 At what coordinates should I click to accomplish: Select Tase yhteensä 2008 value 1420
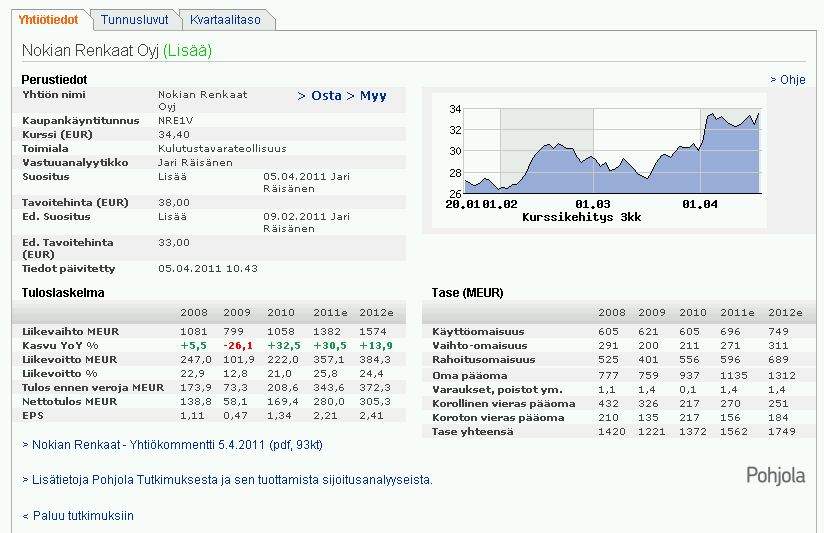click(612, 432)
